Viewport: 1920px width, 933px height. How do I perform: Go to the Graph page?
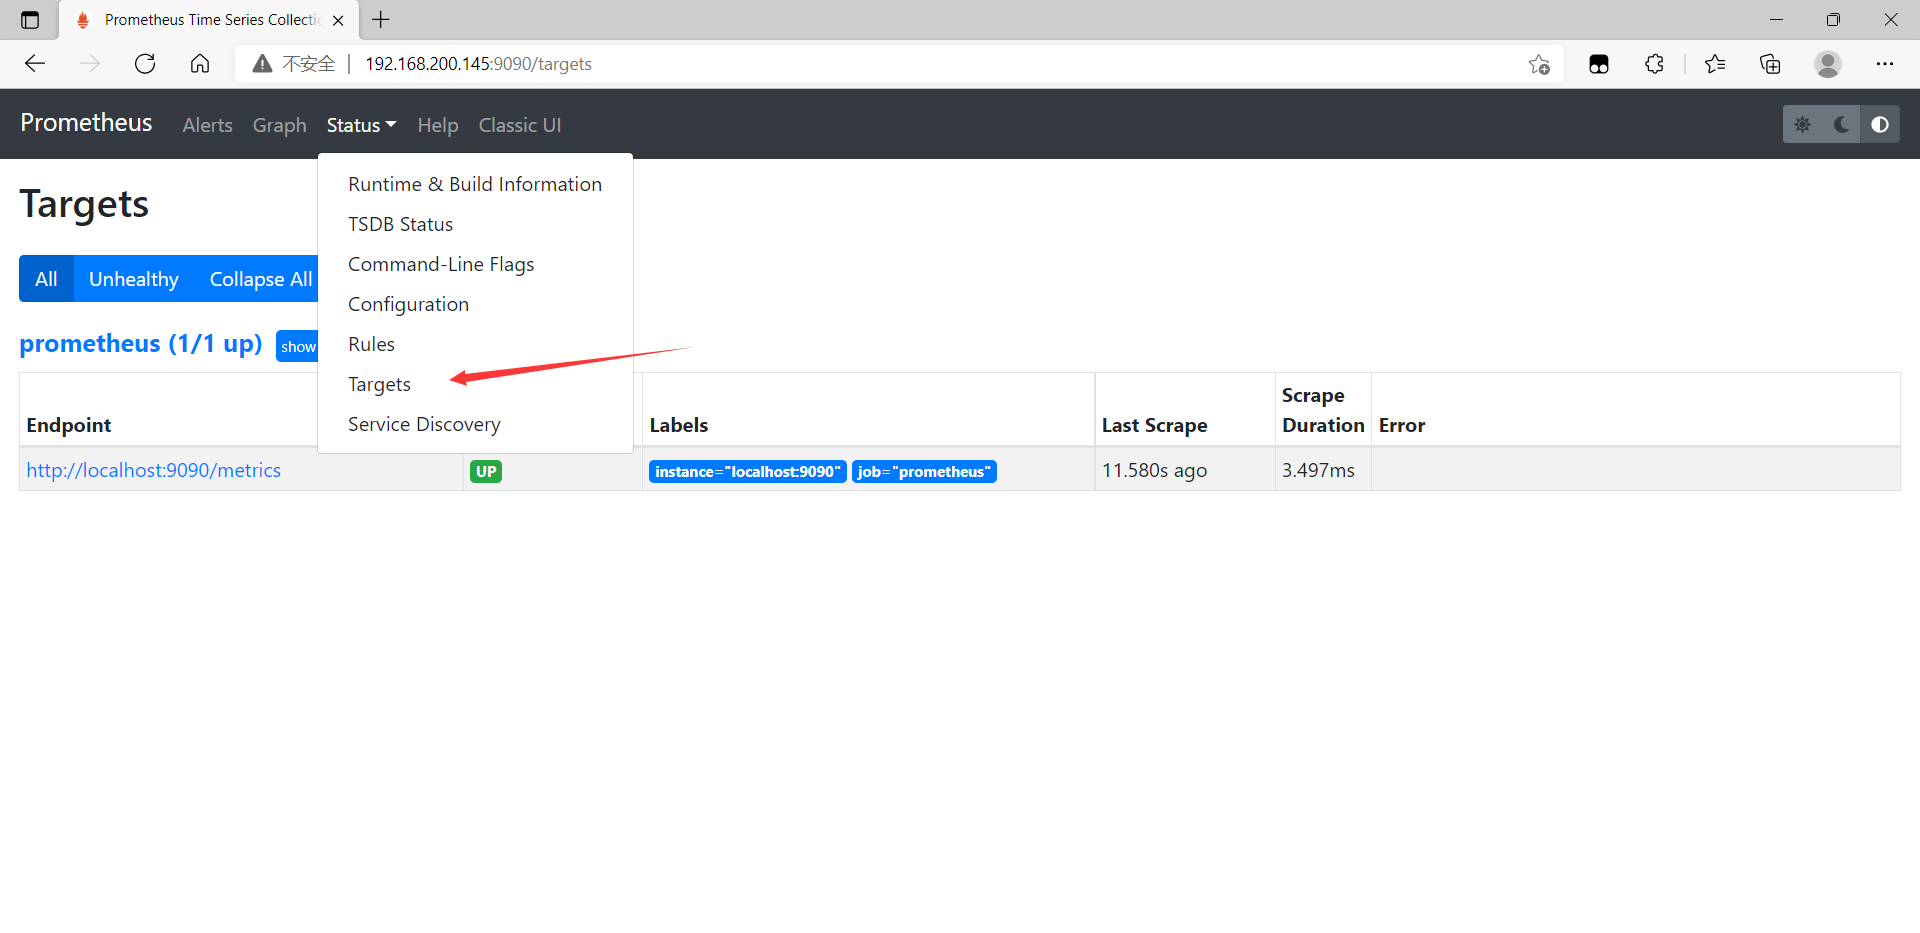pos(279,125)
